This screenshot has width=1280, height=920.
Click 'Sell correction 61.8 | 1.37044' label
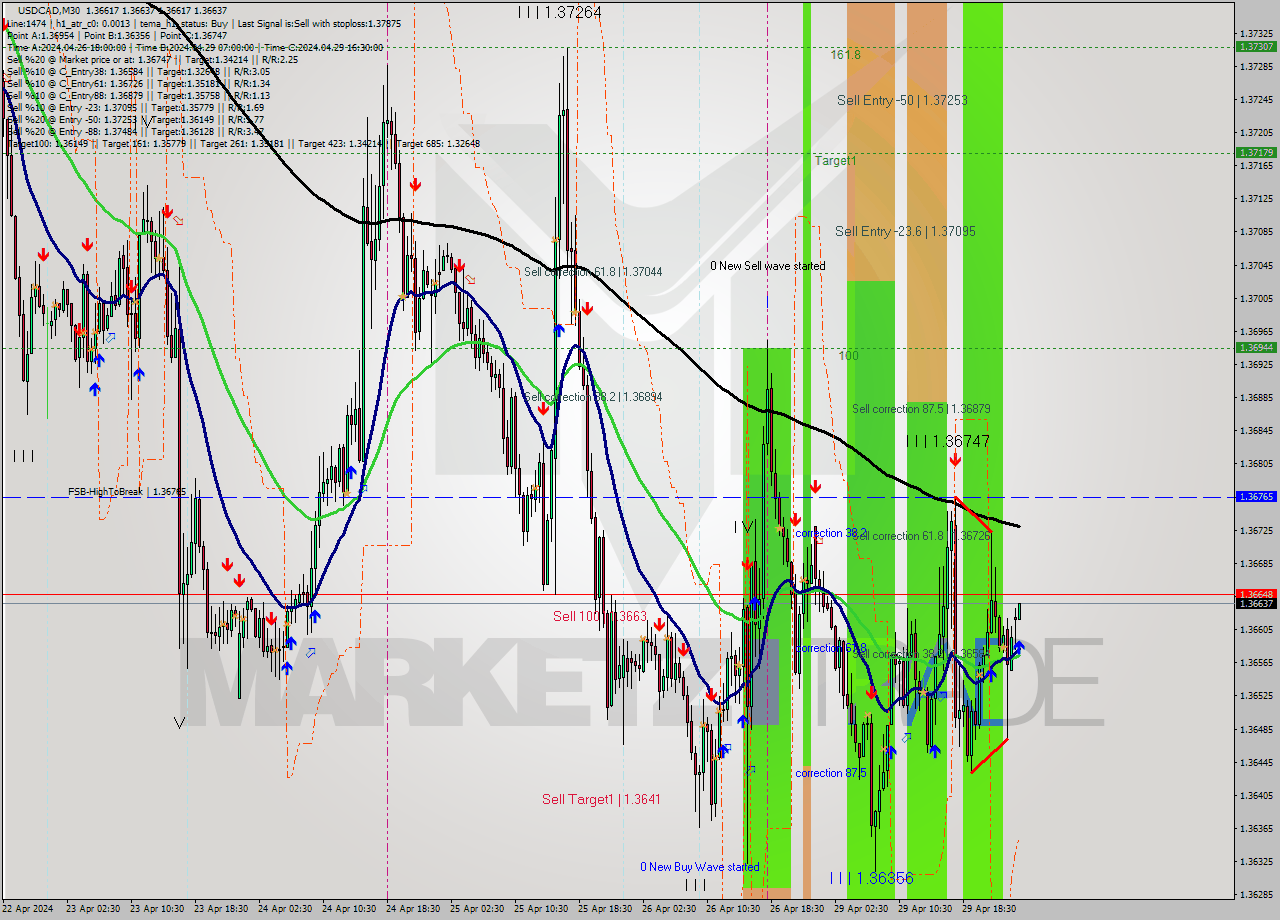(x=593, y=271)
